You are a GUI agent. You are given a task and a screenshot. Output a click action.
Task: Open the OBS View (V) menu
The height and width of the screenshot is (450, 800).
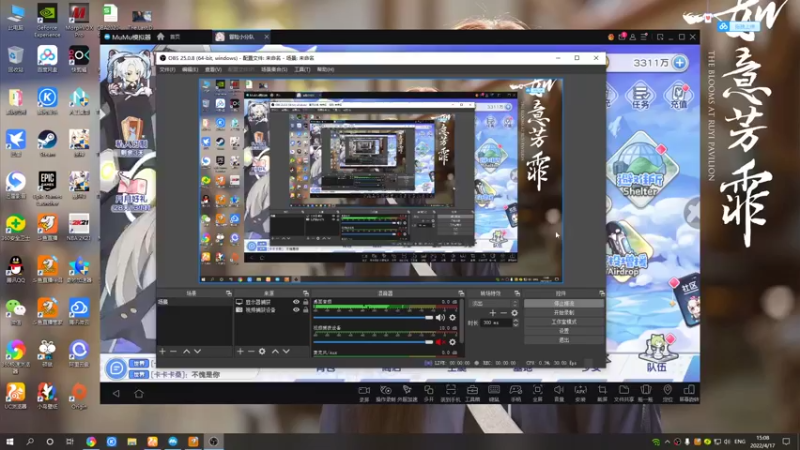click(x=213, y=69)
